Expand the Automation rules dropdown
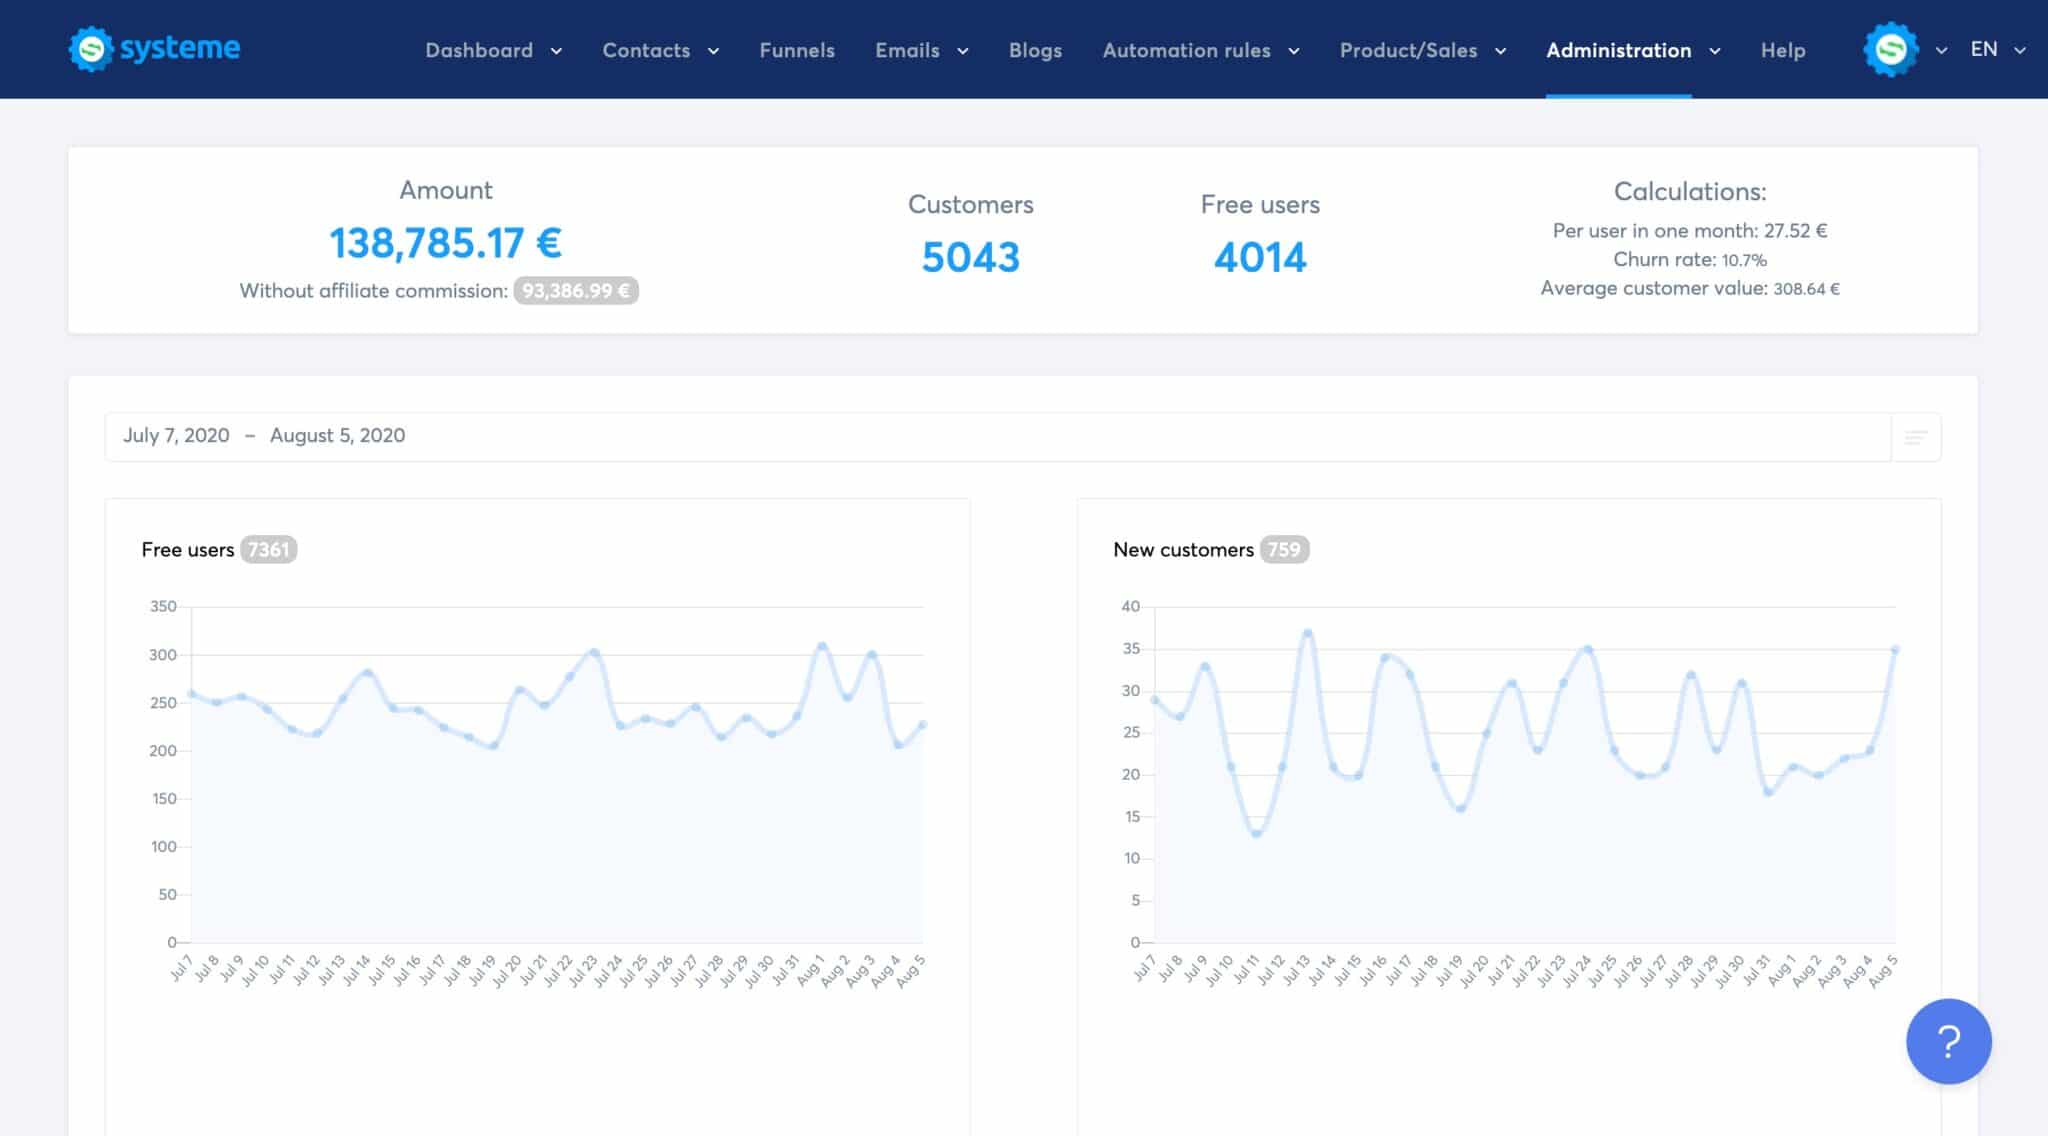 [1200, 50]
